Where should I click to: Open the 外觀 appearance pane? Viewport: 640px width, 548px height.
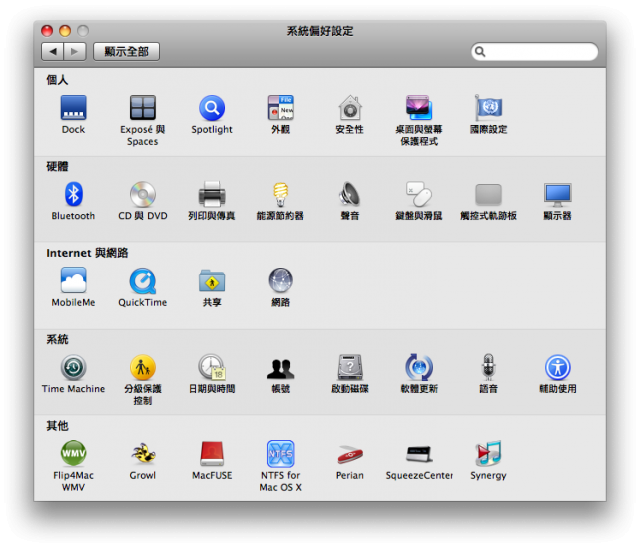click(x=280, y=108)
